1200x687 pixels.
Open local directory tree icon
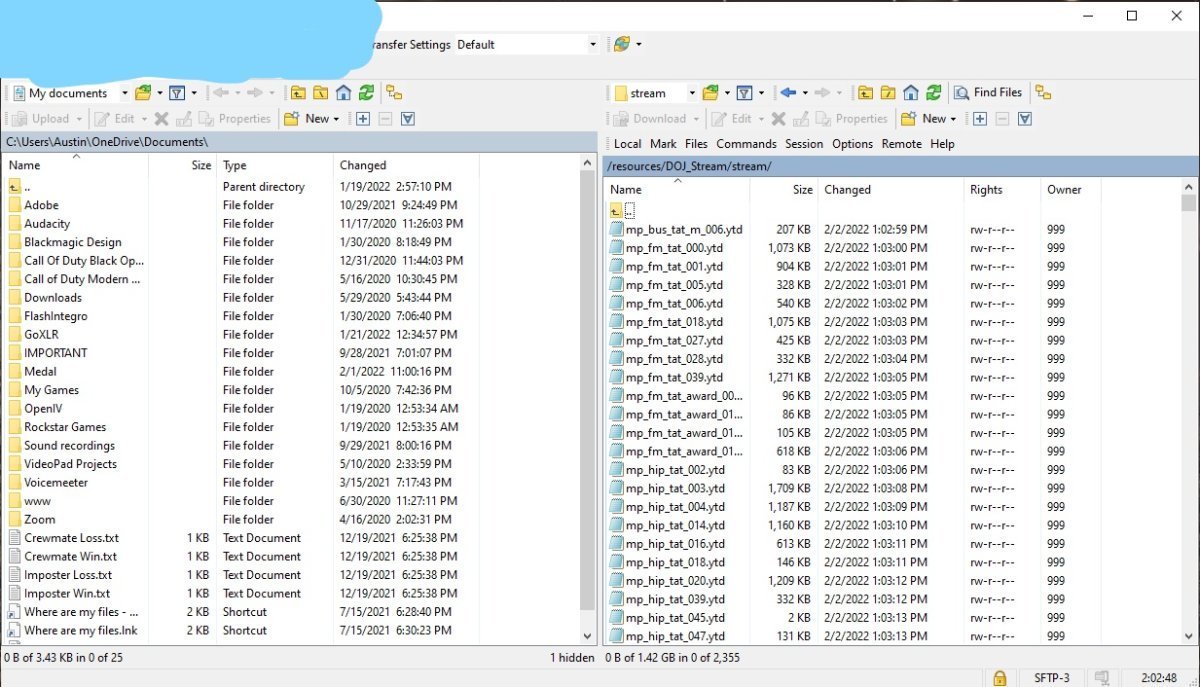tap(394, 93)
